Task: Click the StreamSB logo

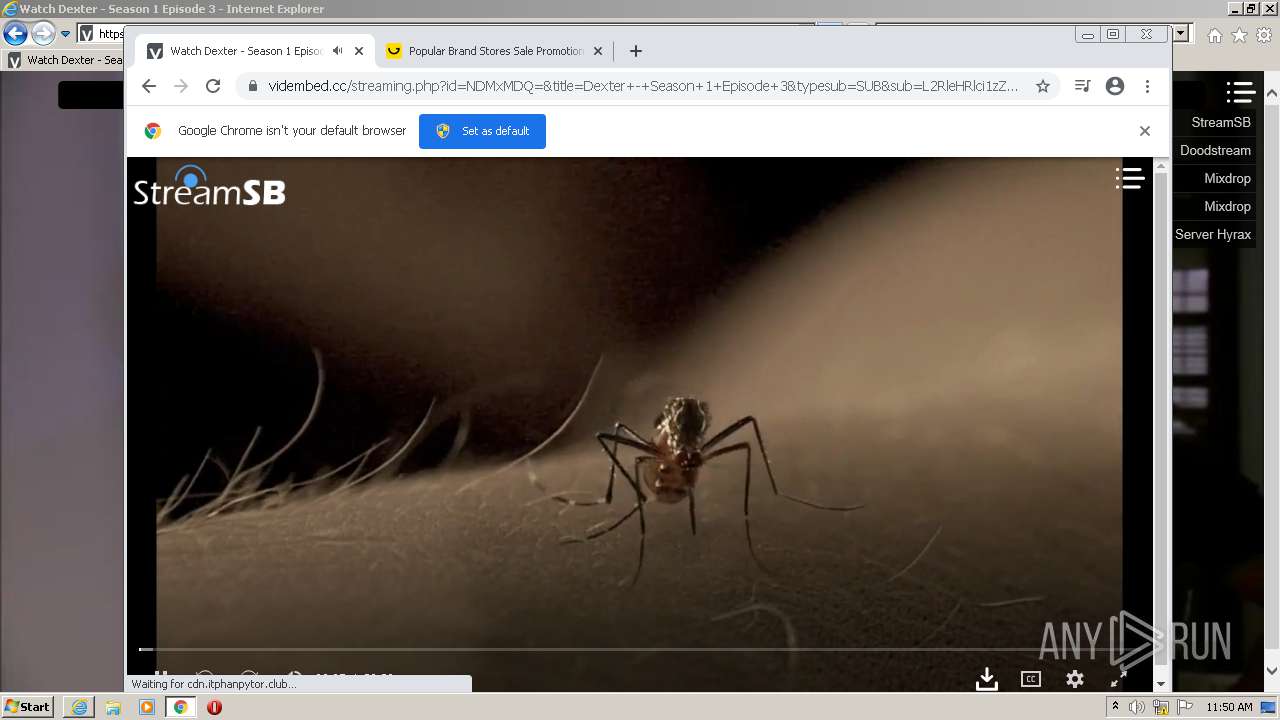Action: pos(210,187)
